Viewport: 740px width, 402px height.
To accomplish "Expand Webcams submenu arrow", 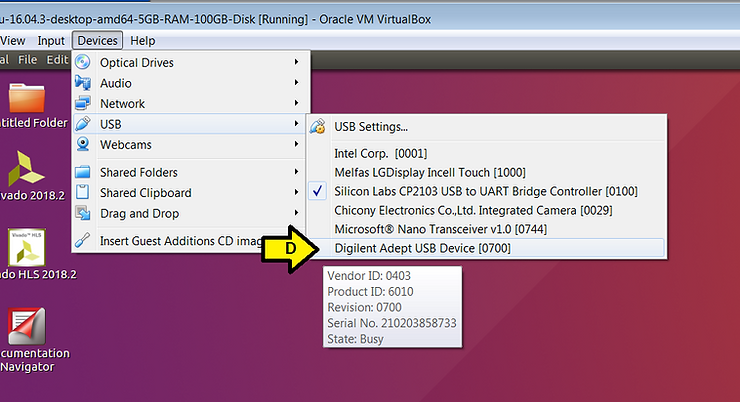I will (296, 144).
